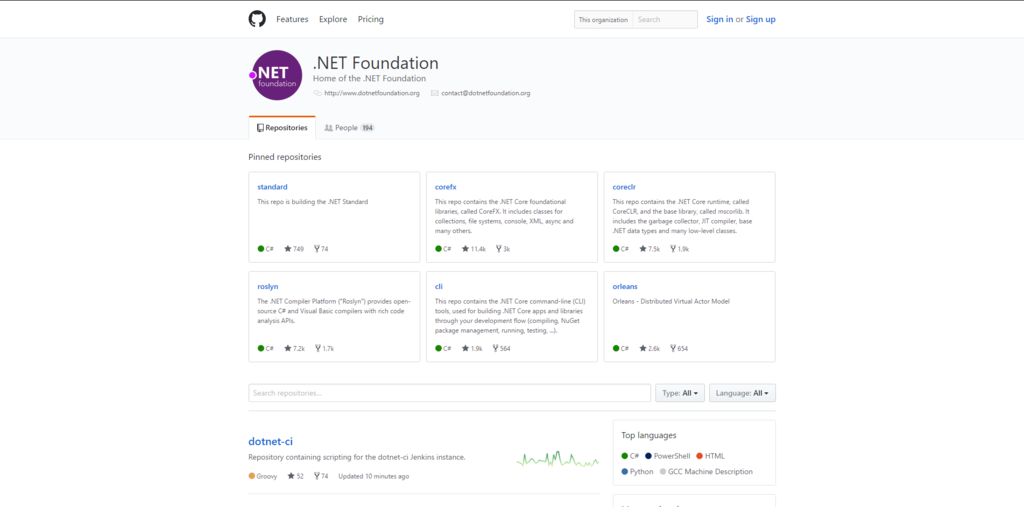Open Explore in the top navigation
Viewport: 1024px width, 507px height.
point(333,19)
